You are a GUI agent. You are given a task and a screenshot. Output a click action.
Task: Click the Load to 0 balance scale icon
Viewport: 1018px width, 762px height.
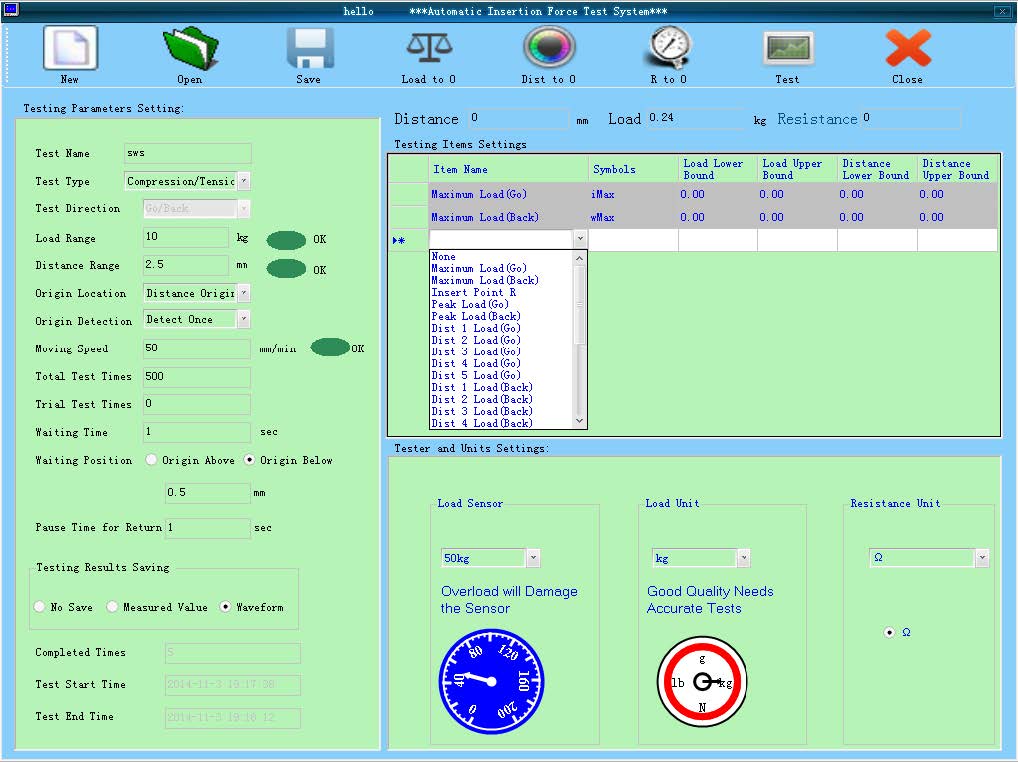pos(428,49)
